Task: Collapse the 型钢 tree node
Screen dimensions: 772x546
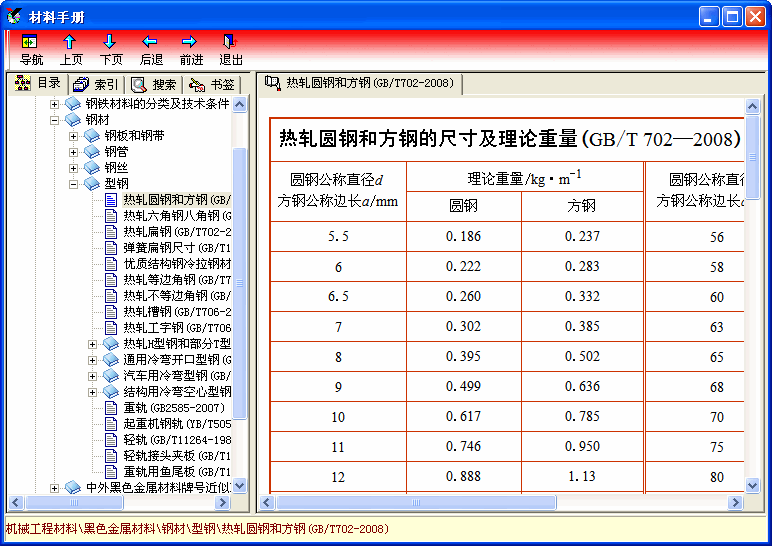Action: 73,184
